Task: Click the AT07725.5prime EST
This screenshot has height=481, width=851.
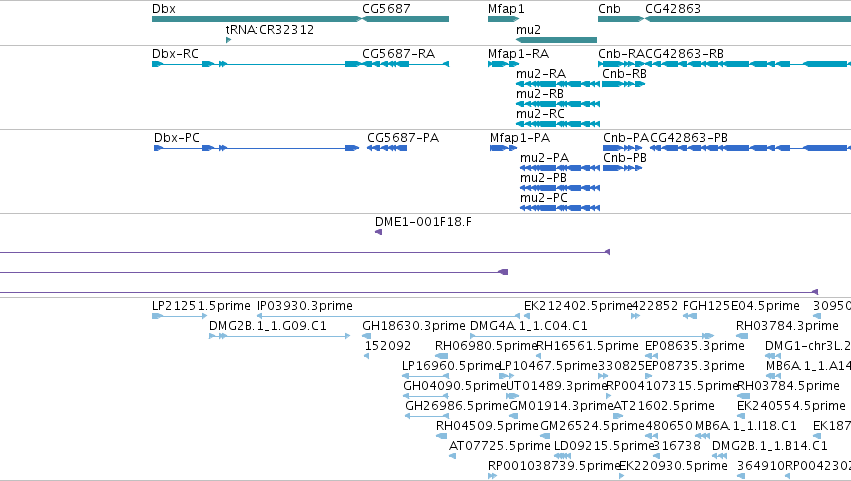Action: click(x=453, y=457)
